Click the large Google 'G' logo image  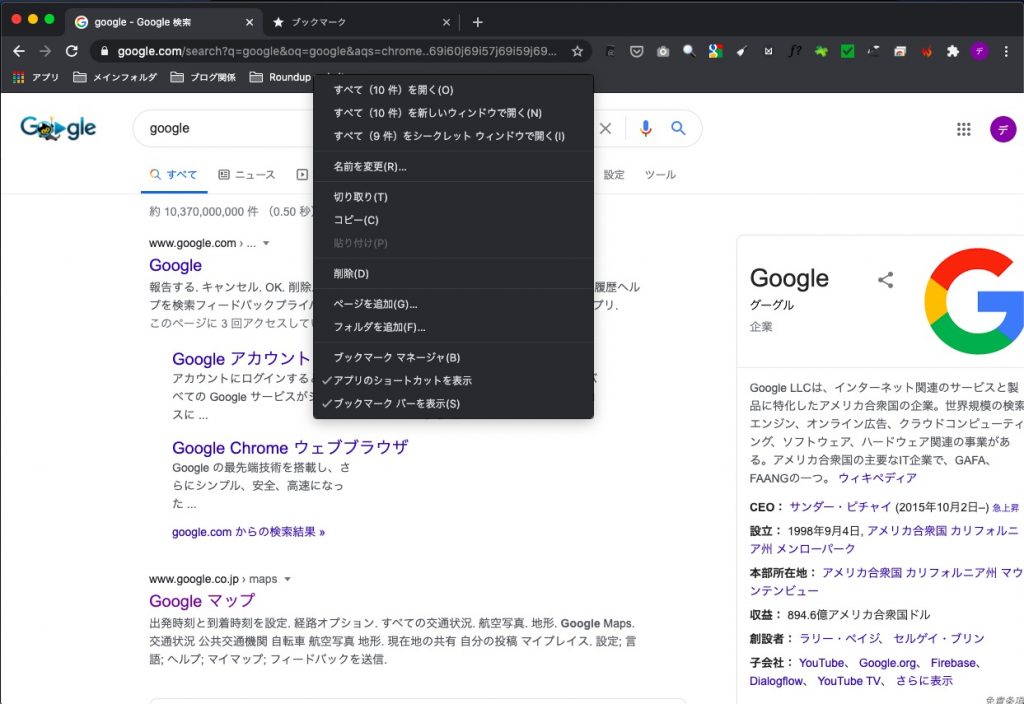tap(974, 301)
